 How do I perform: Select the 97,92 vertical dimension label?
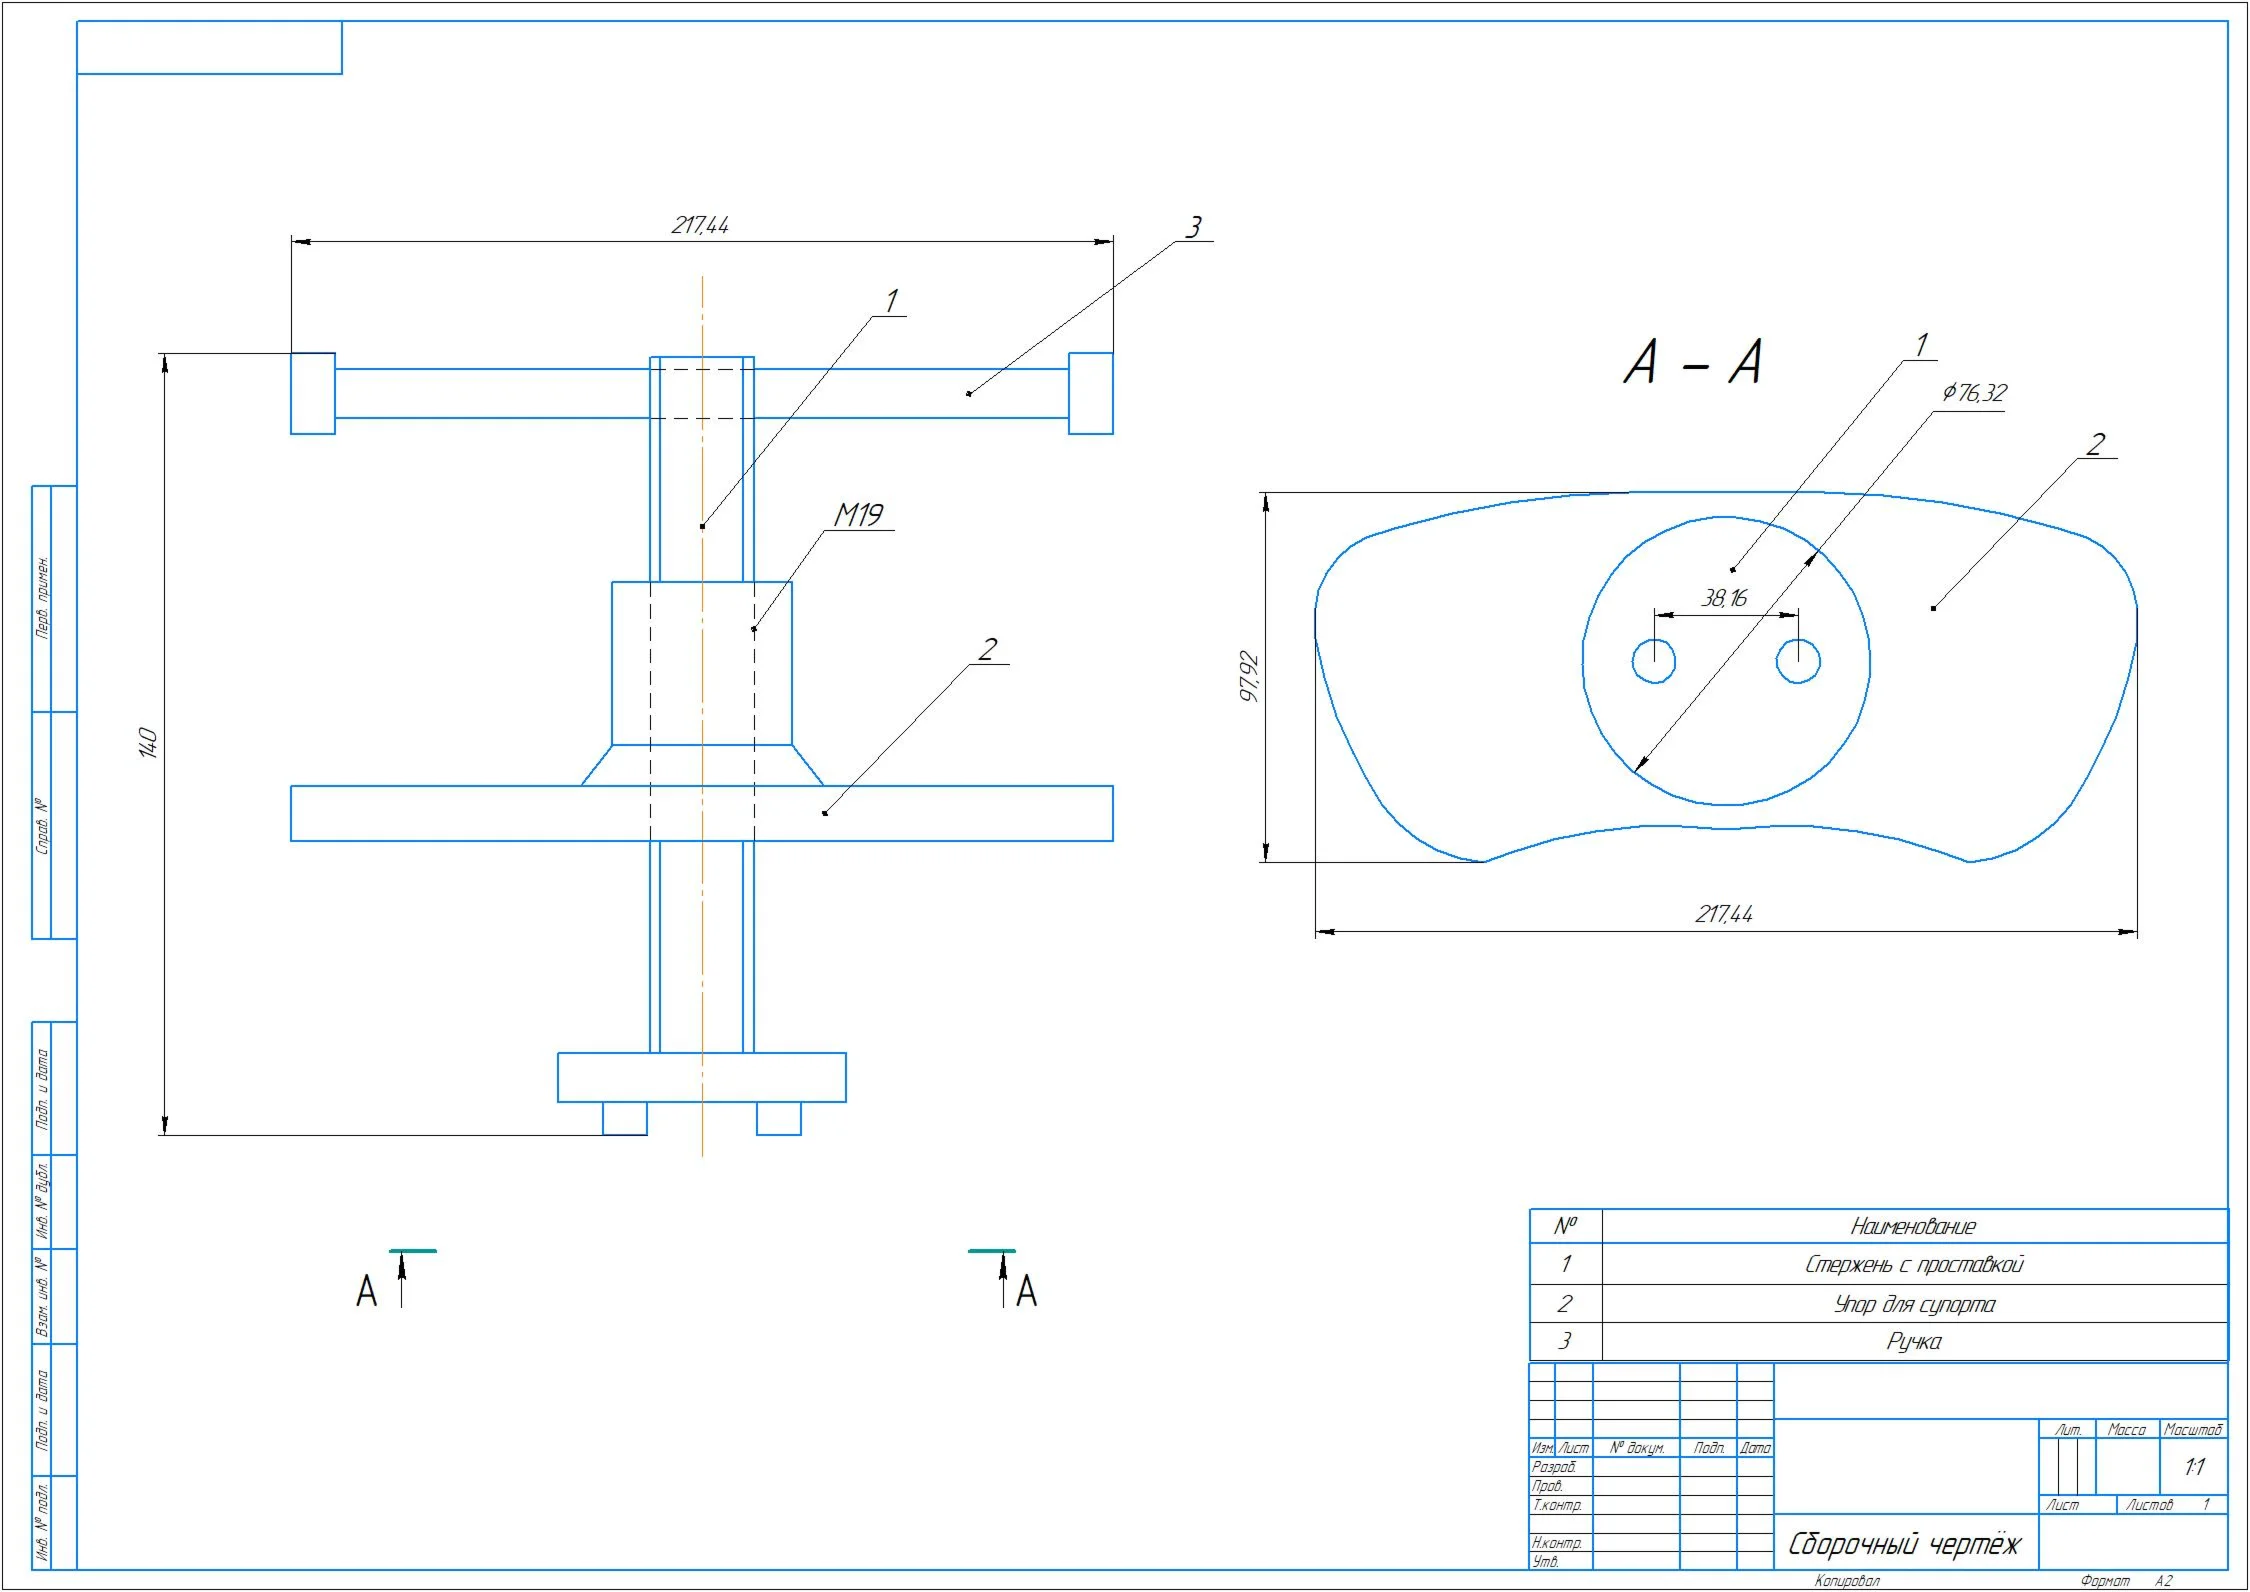tap(1250, 676)
